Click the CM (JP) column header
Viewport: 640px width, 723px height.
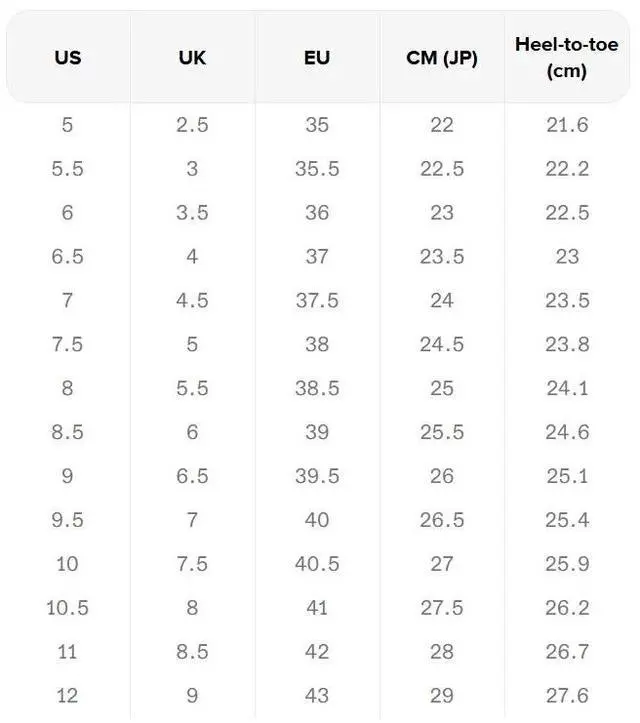(x=442, y=58)
